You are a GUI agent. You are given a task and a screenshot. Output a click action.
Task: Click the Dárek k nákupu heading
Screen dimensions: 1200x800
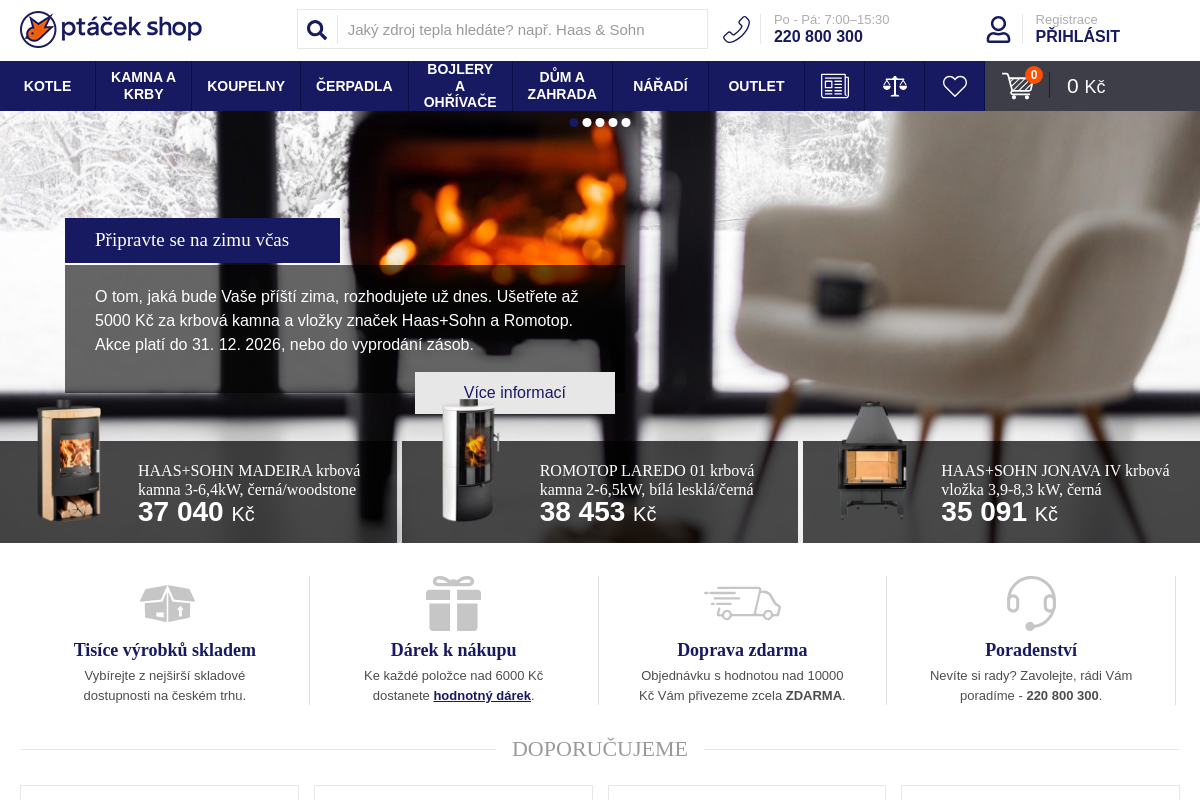tap(454, 650)
